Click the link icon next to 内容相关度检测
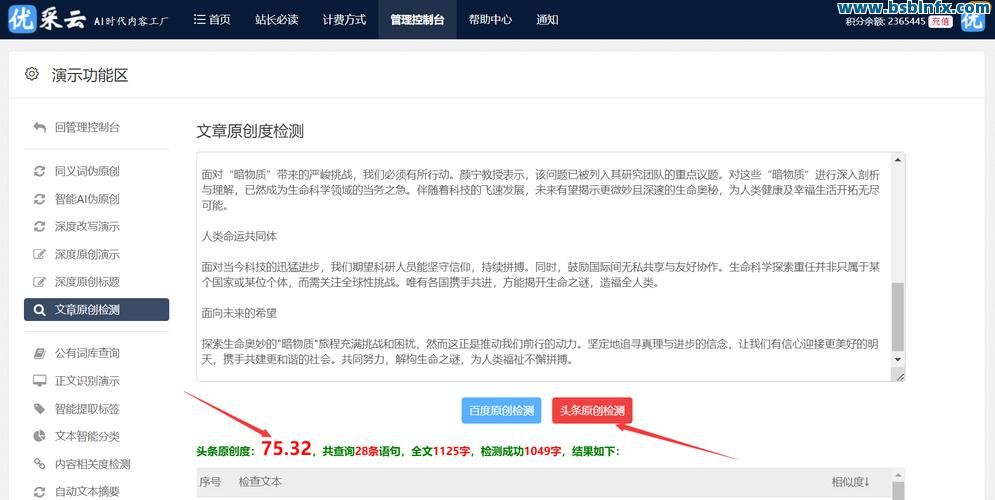 [x=39, y=464]
